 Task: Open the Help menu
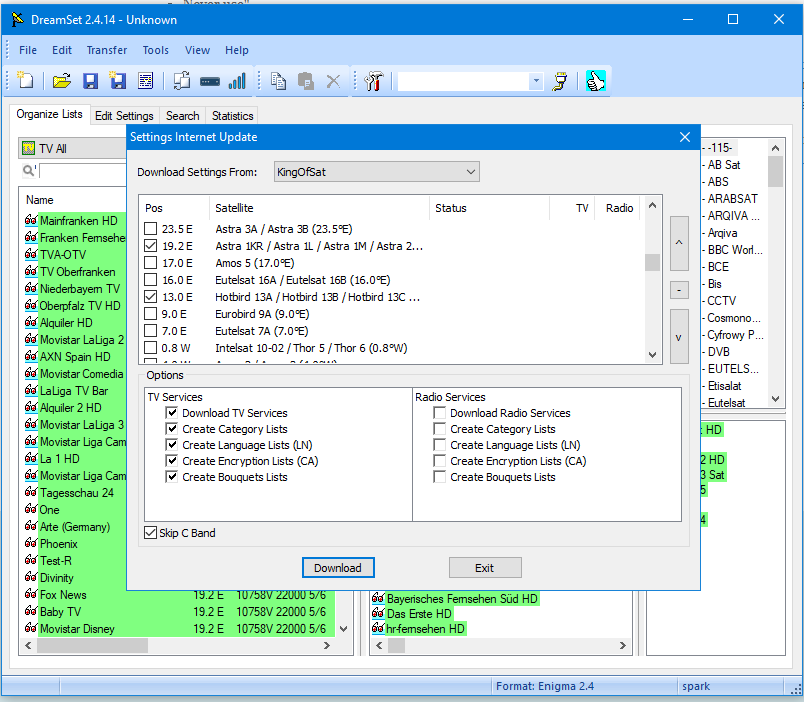(236, 50)
